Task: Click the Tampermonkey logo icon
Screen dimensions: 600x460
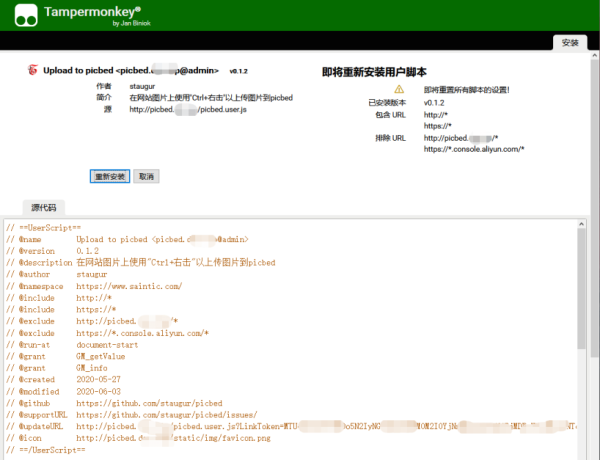Action: pos(26,15)
